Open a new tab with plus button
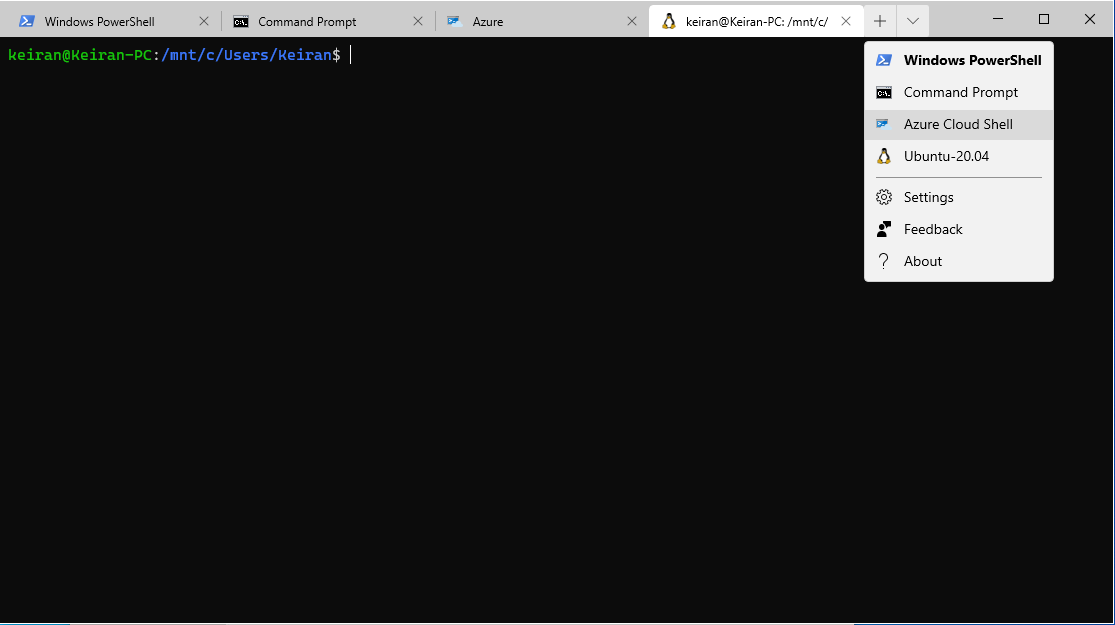 point(880,21)
